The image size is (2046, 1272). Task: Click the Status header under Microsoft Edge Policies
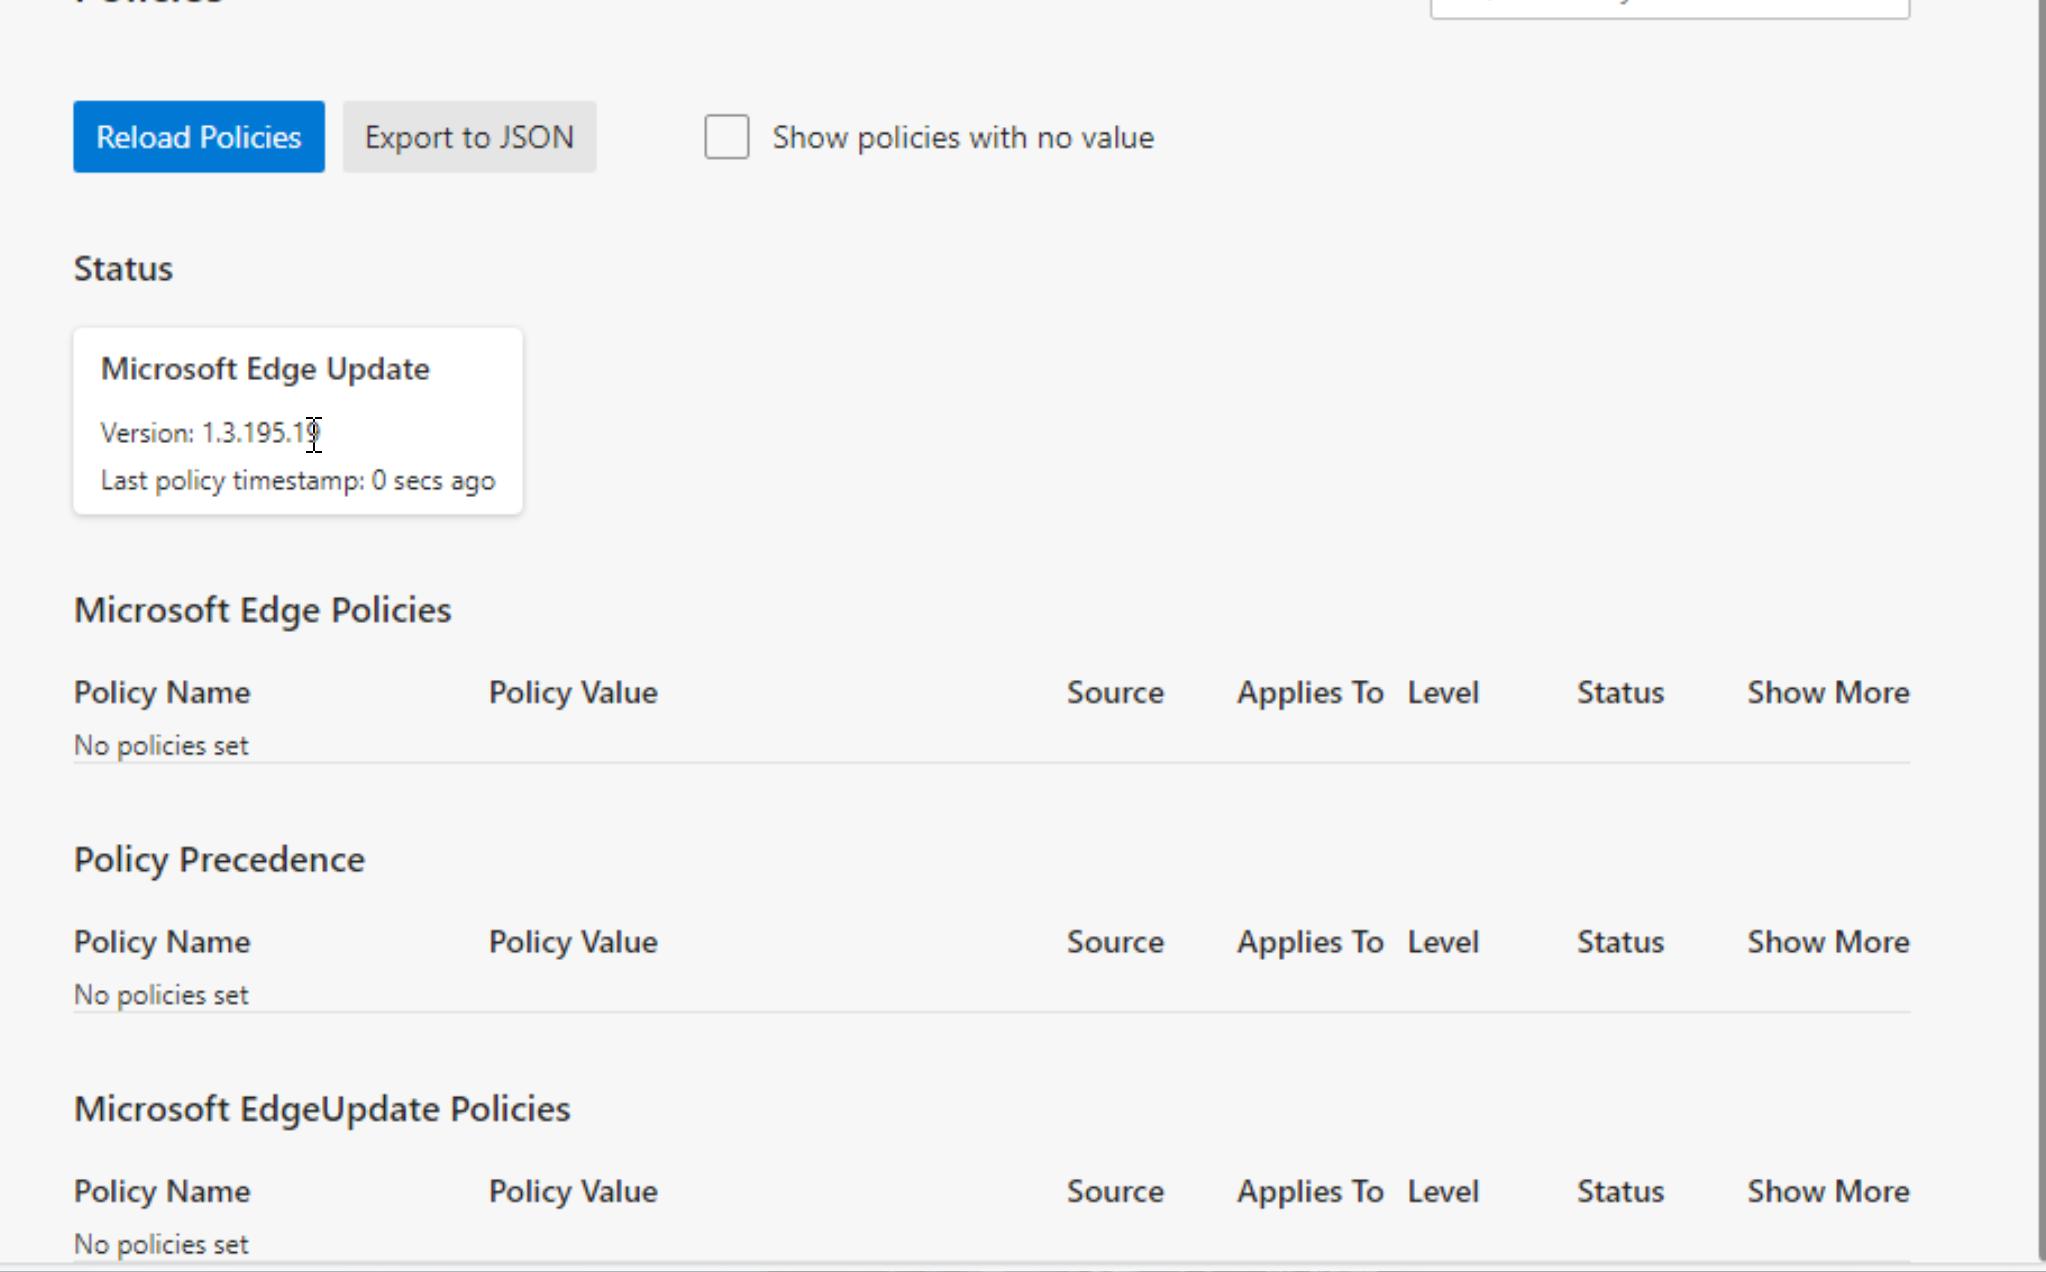click(x=1620, y=692)
